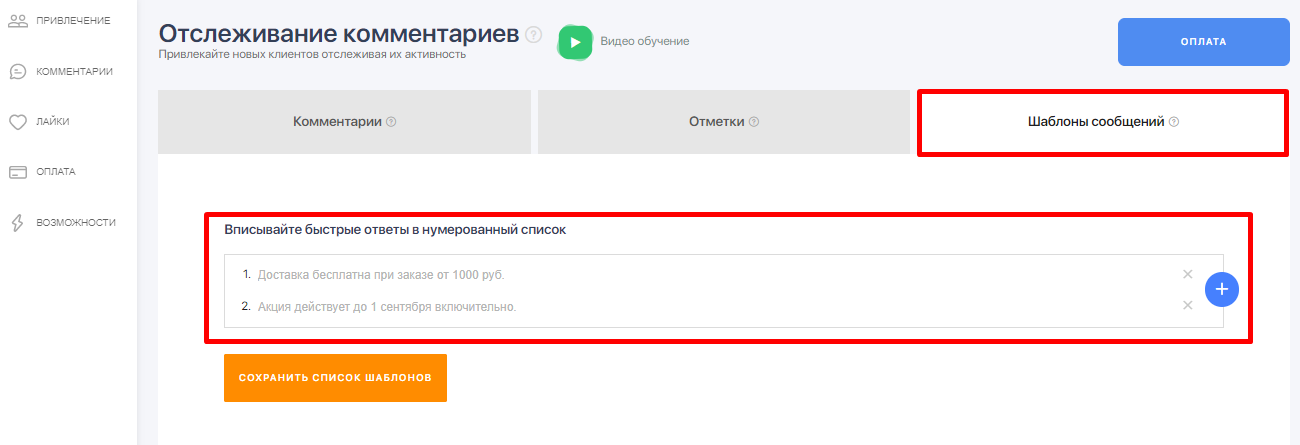Add a new template with the blue plus button

coord(1222,289)
